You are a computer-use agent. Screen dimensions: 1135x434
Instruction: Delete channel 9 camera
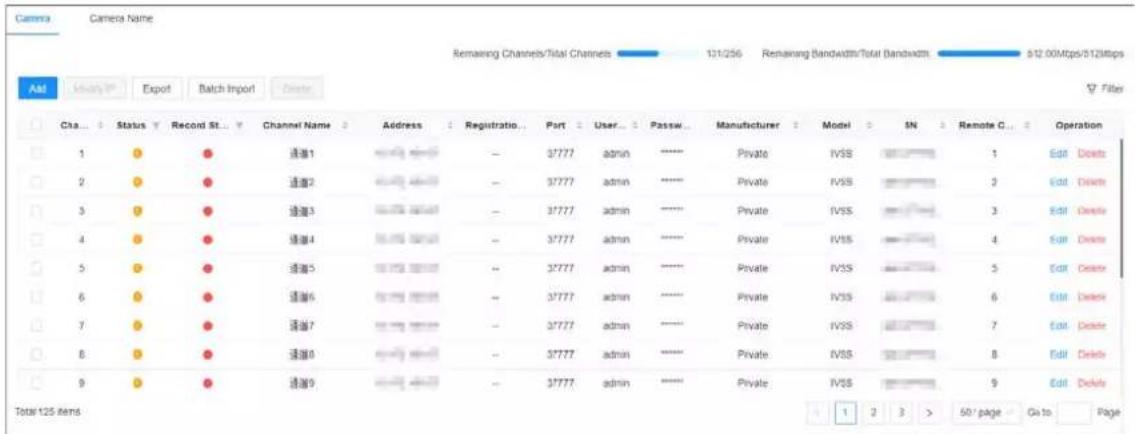point(1092,382)
